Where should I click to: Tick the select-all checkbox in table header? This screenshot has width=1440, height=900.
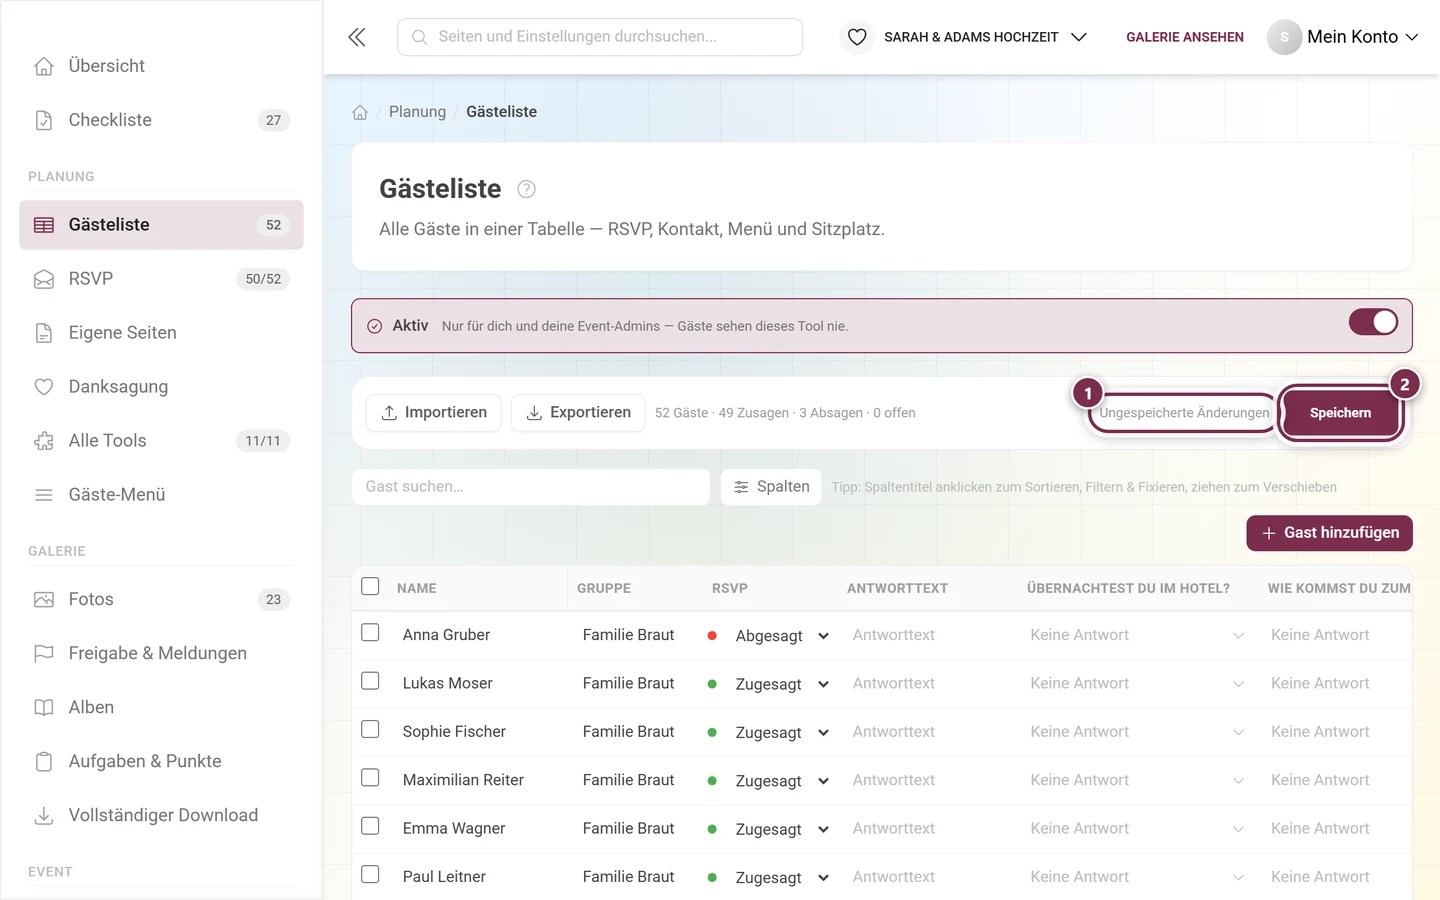coord(370,586)
